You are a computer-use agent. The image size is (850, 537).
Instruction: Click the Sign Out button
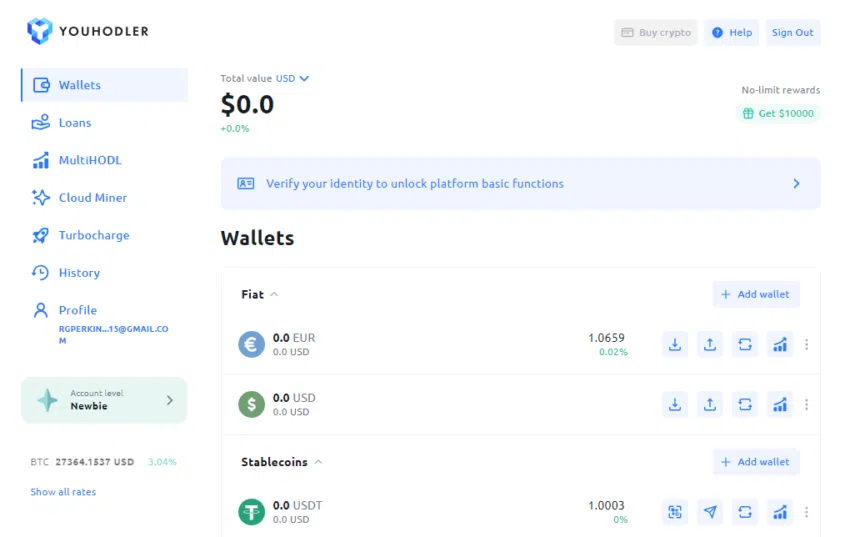pos(793,33)
